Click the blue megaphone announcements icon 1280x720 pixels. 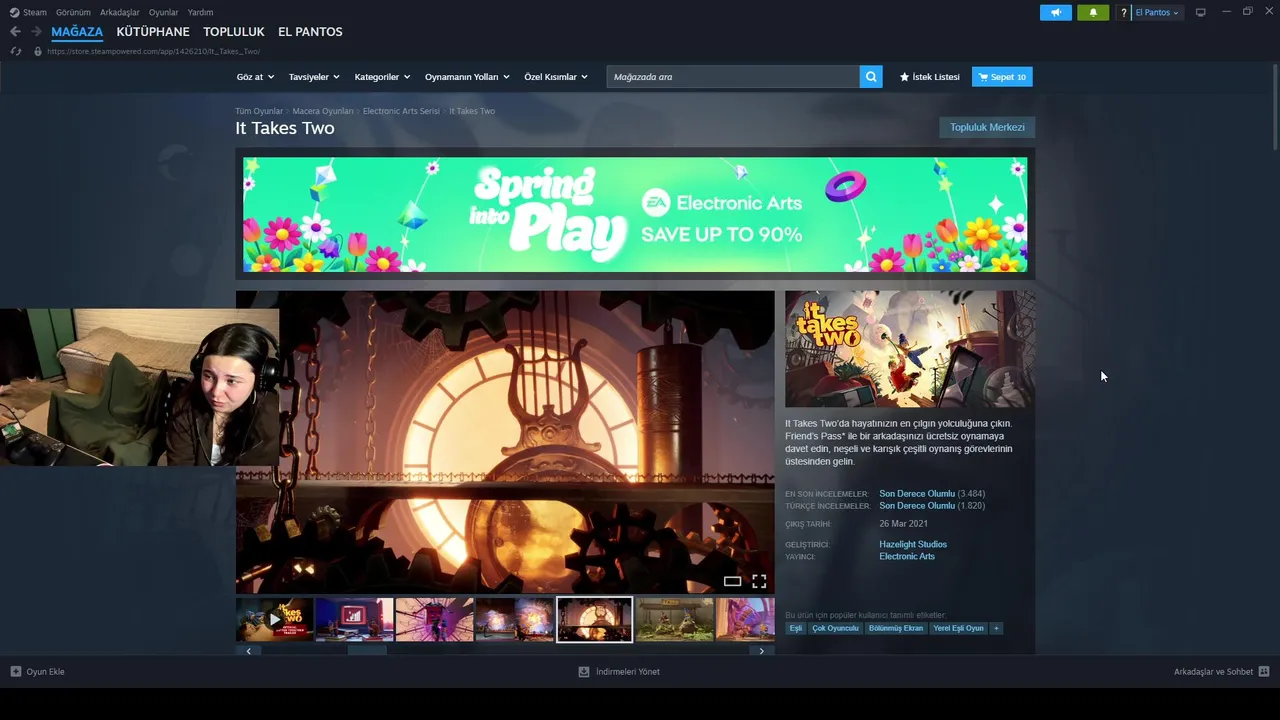coord(1056,13)
